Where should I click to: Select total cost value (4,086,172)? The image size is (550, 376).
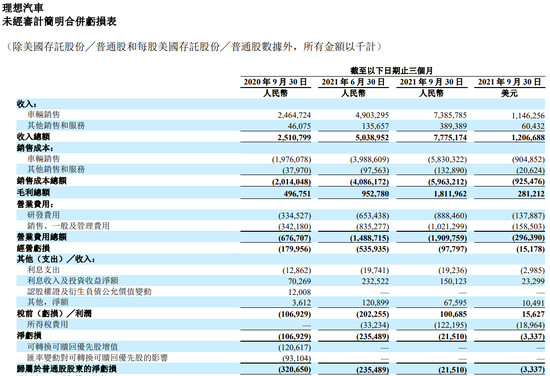point(369,182)
